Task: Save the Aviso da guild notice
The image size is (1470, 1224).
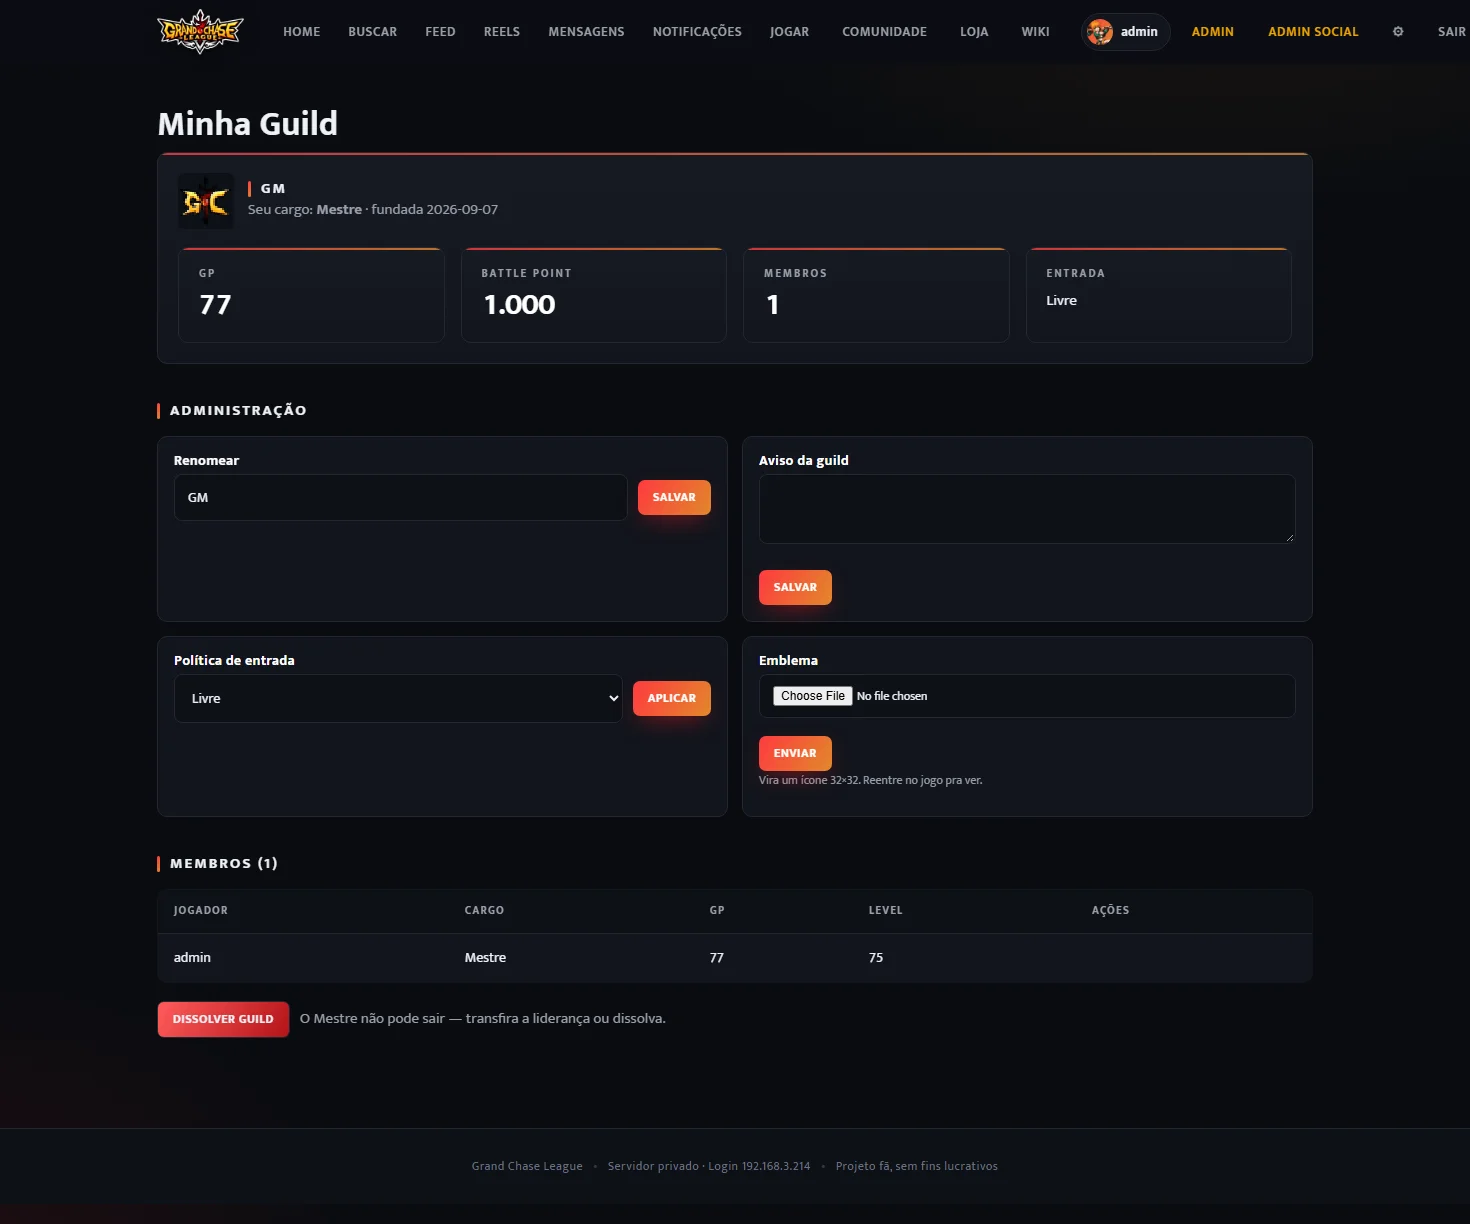Action: pos(795,587)
